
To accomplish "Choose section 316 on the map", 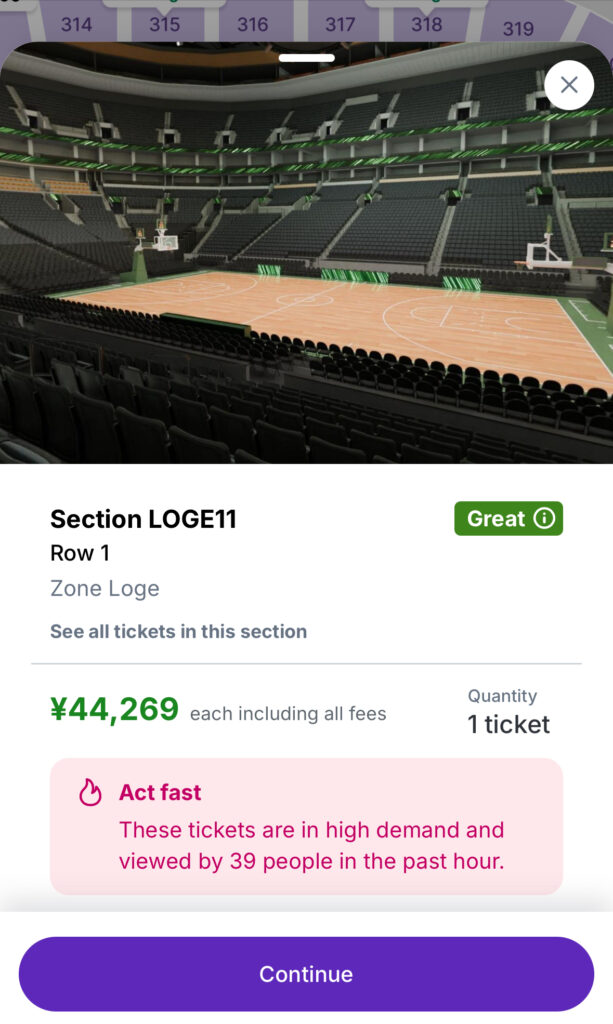I will (252, 24).
